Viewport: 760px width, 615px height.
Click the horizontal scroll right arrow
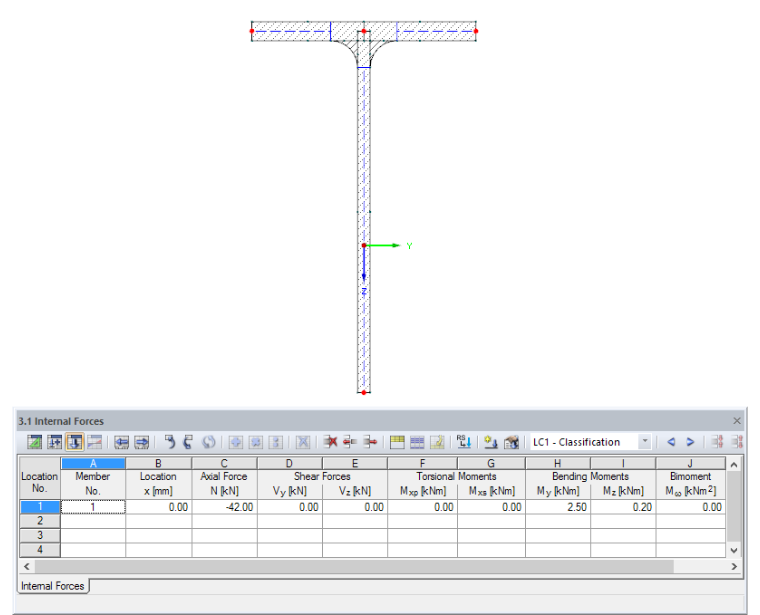click(x=734, y=566)
